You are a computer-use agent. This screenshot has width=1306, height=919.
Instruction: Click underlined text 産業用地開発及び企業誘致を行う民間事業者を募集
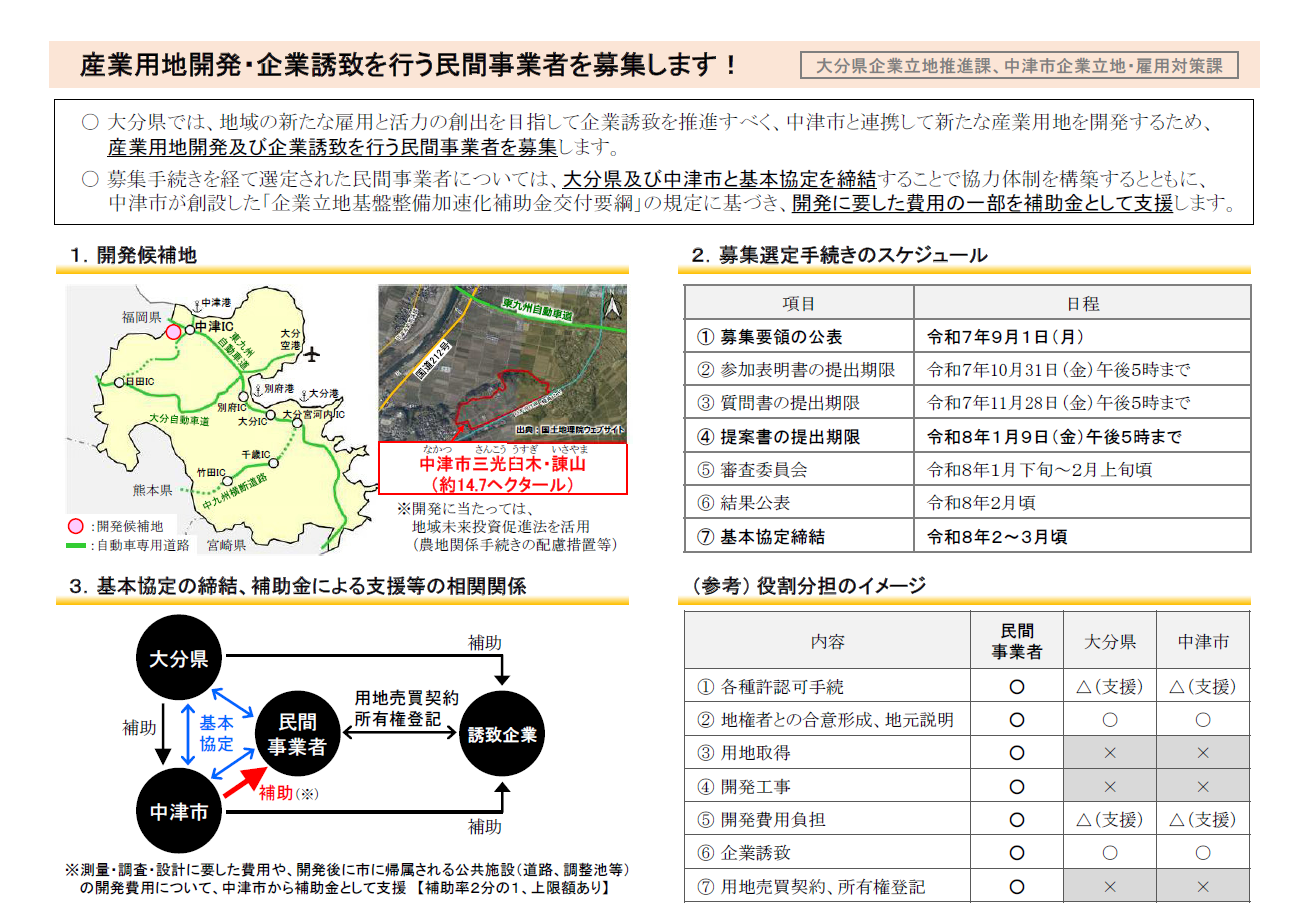pyautogui.click(x=332, y=148)
